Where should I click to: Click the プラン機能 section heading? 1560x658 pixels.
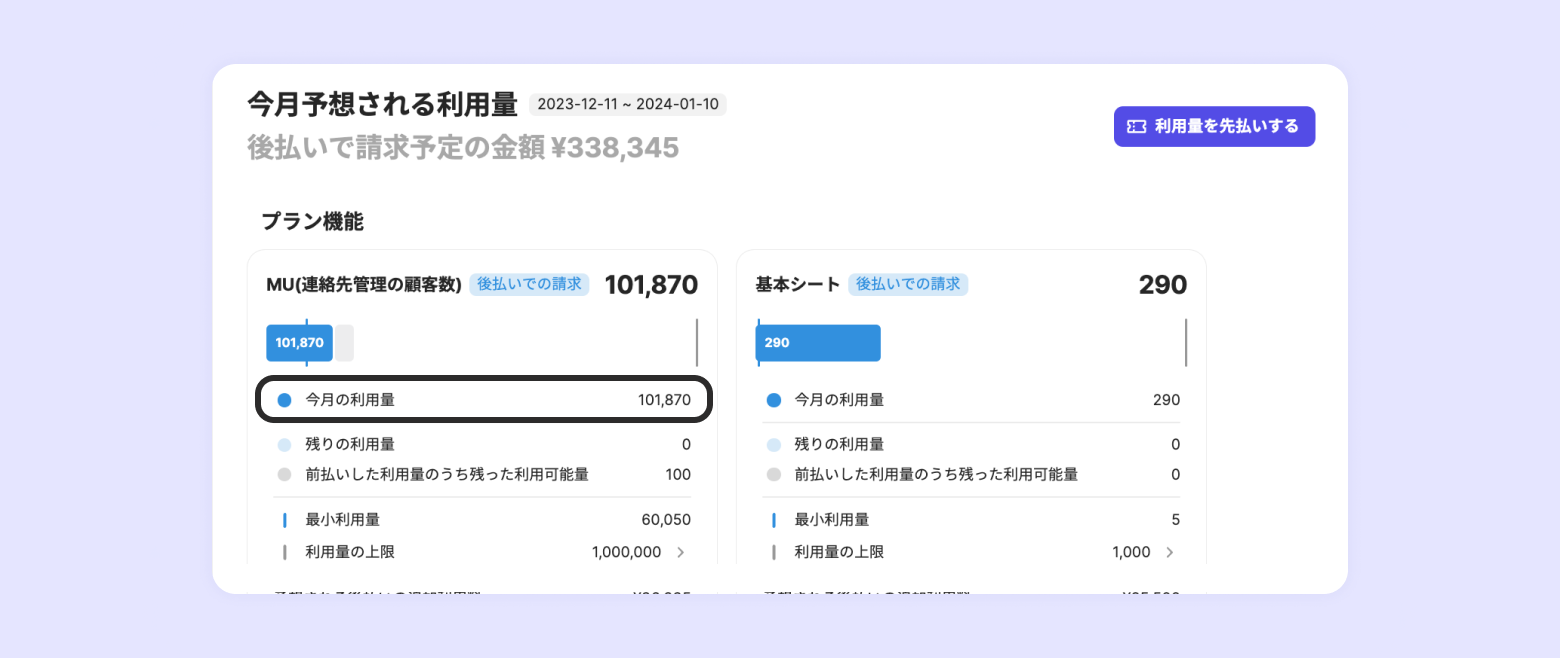(312, 222)
